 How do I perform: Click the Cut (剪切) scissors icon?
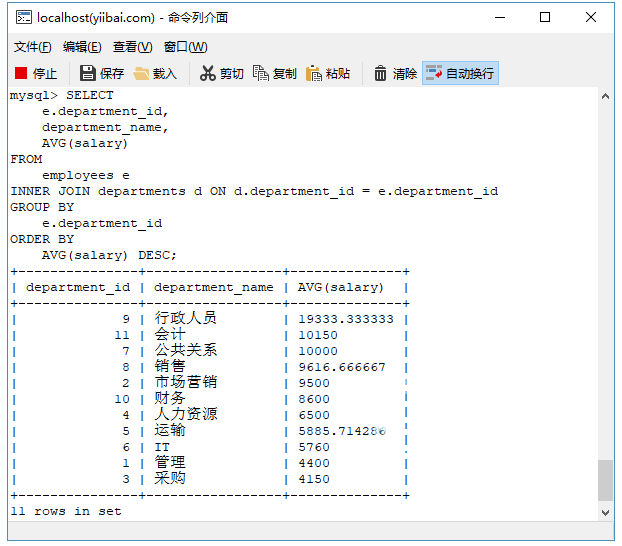click(207, 73)
